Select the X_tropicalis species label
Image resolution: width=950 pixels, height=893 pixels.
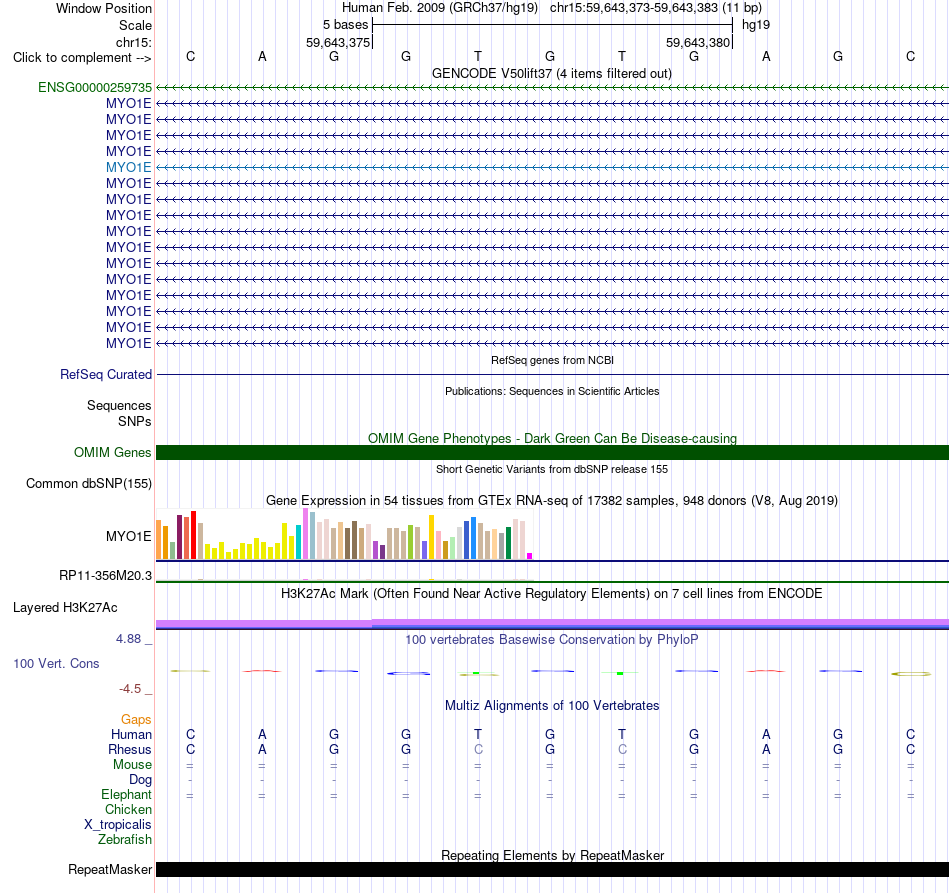(x=118, y=825)
